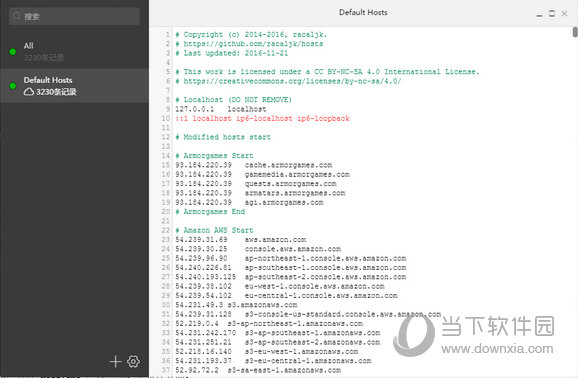The width and height of the screenshot is (578, 378).
Task: Click the '# Armorgames End' comment
Action: pyautogui.click(x=210, y=212)
